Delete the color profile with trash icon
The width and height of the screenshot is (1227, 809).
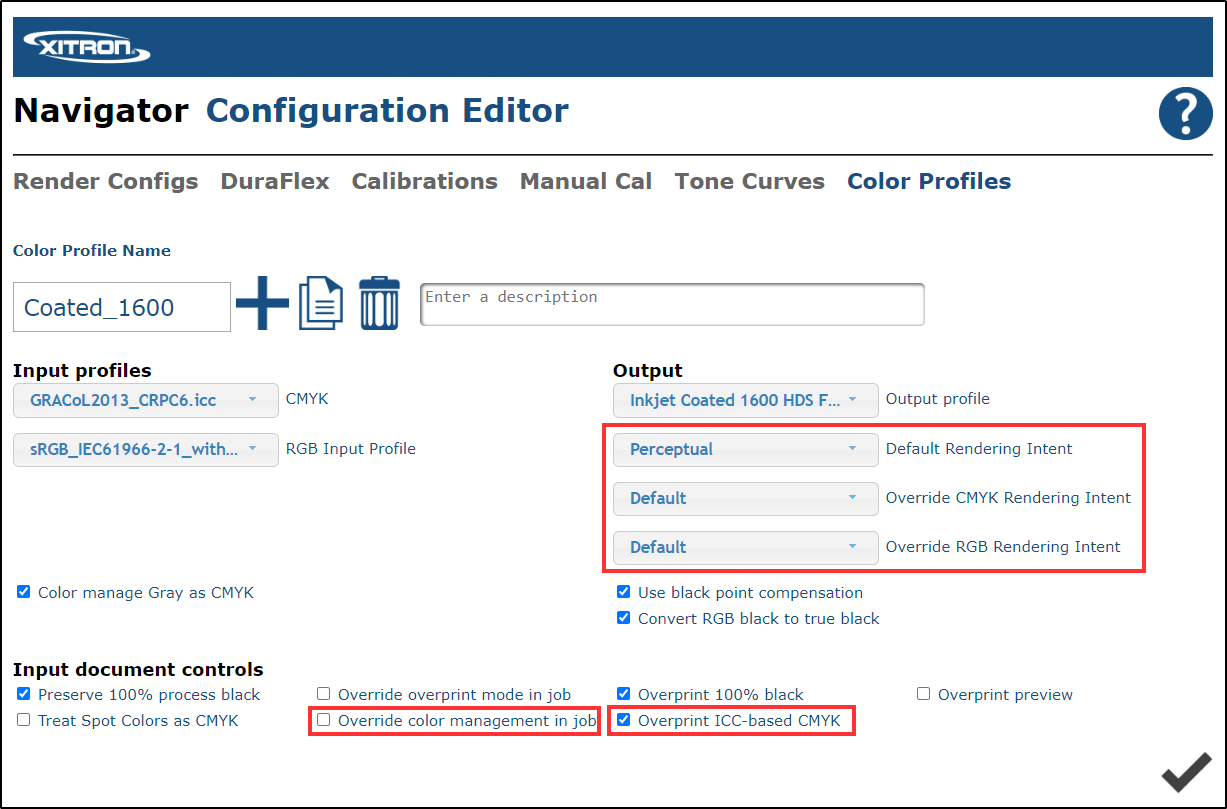click(x=379, y=304)
